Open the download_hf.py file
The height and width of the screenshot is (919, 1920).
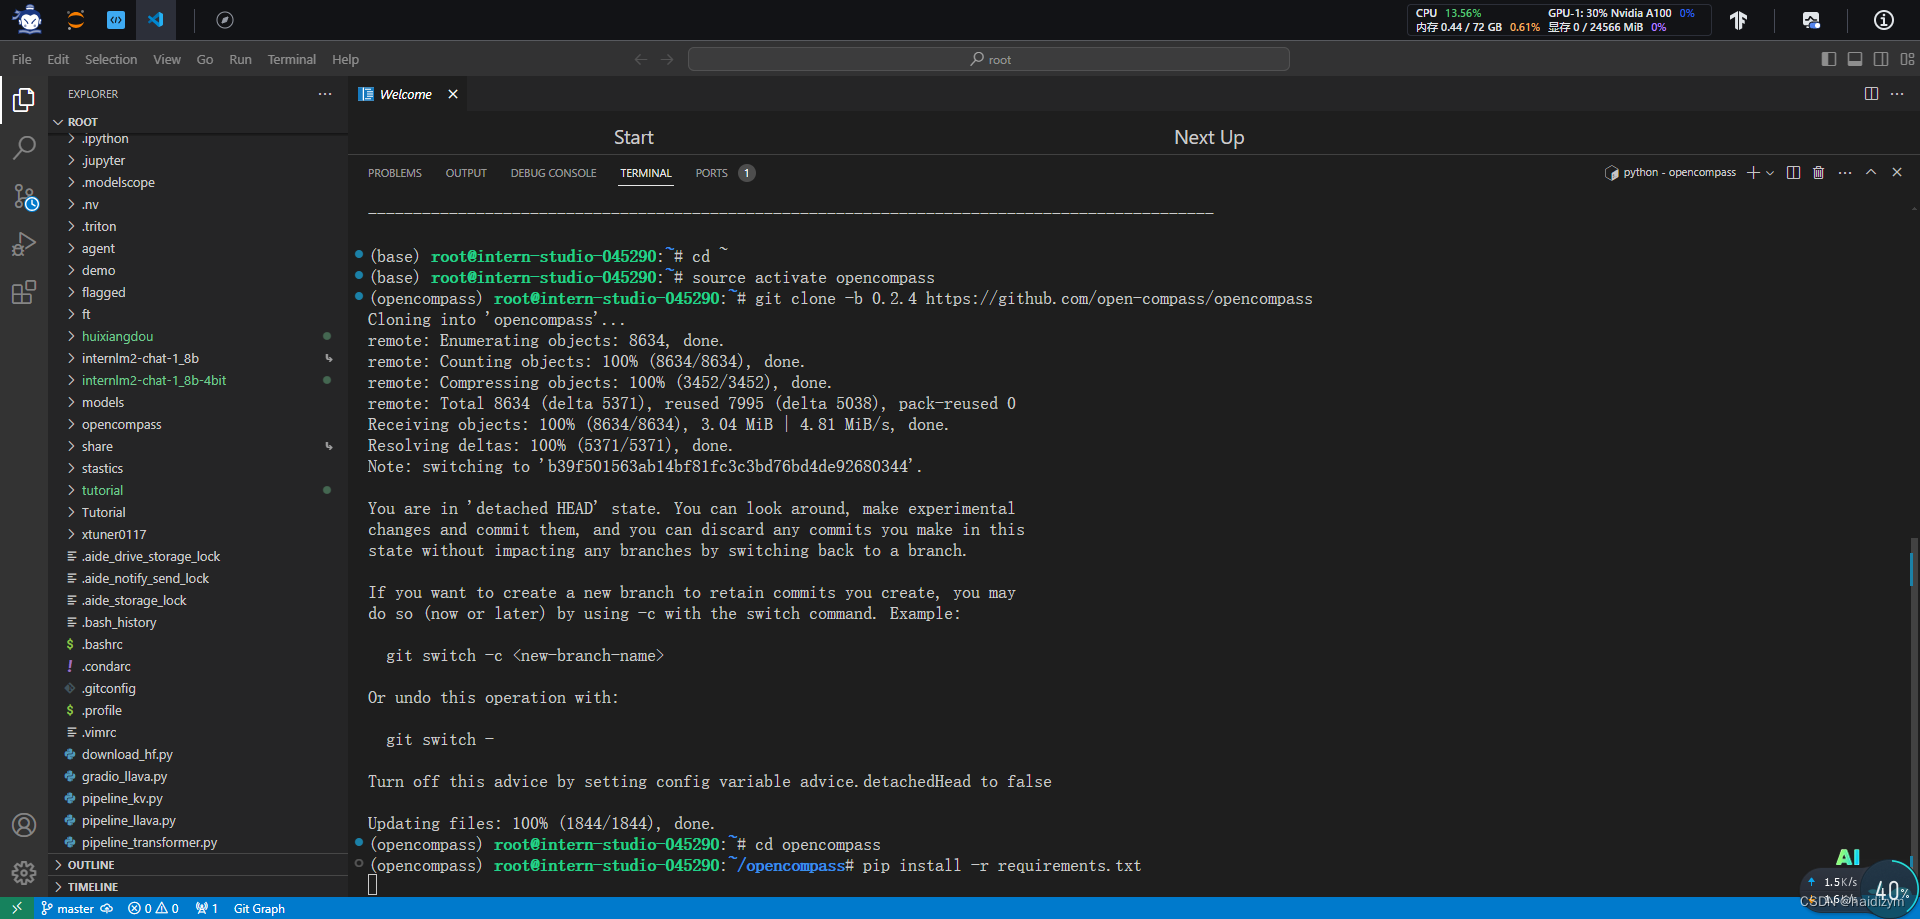pos(198,754)
